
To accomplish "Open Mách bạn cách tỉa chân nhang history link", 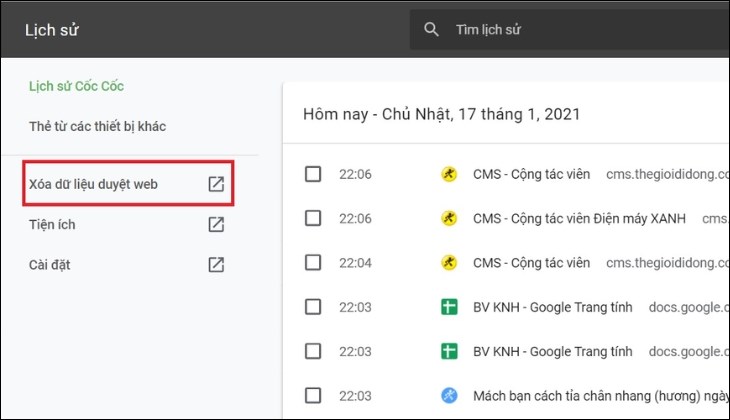I will 601,396.
